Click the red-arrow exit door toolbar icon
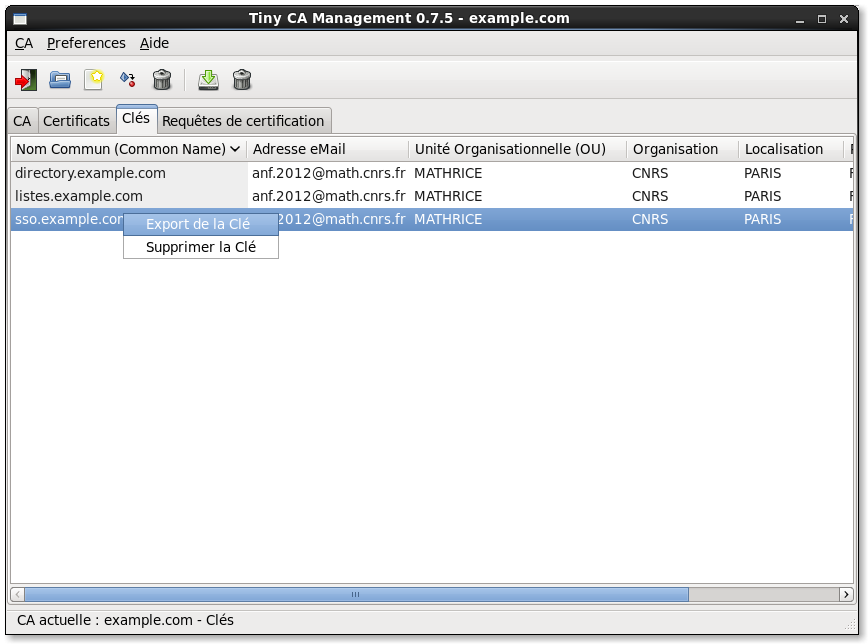Viewport: 868px width, 644px height. click(x=26, y=79)
